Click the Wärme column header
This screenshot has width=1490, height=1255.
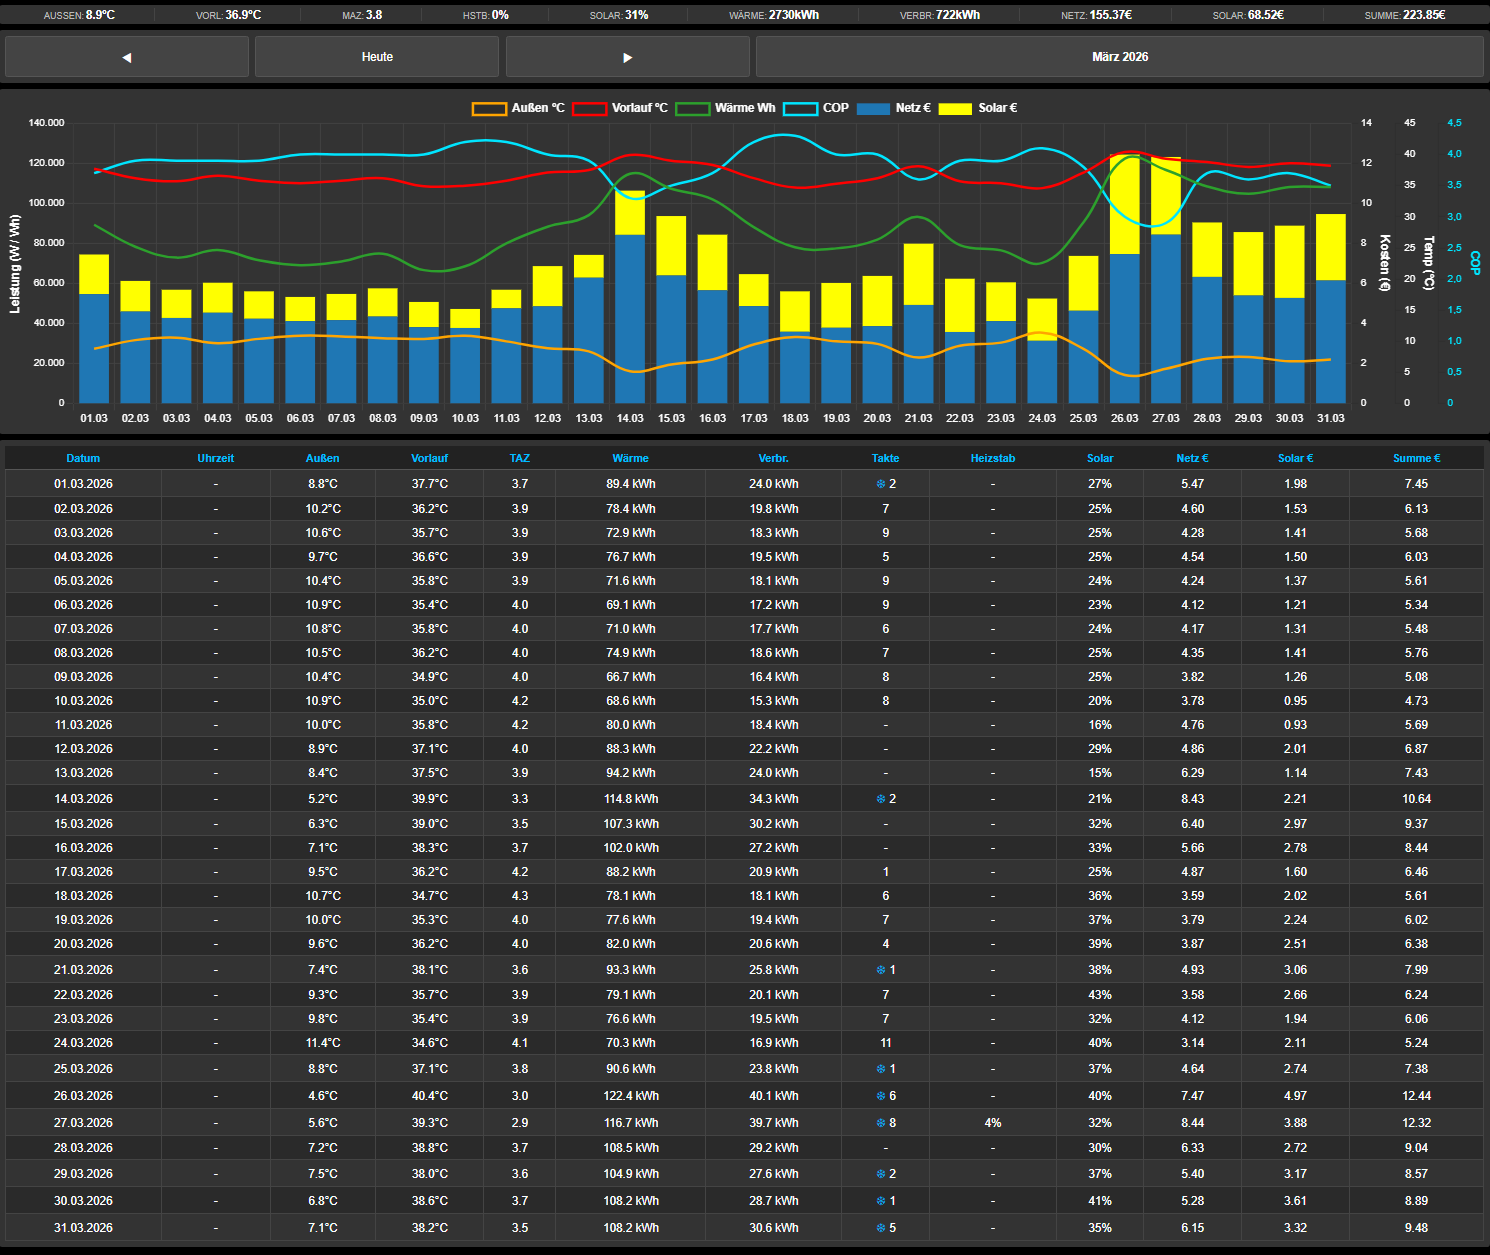(x=630, y=458)
